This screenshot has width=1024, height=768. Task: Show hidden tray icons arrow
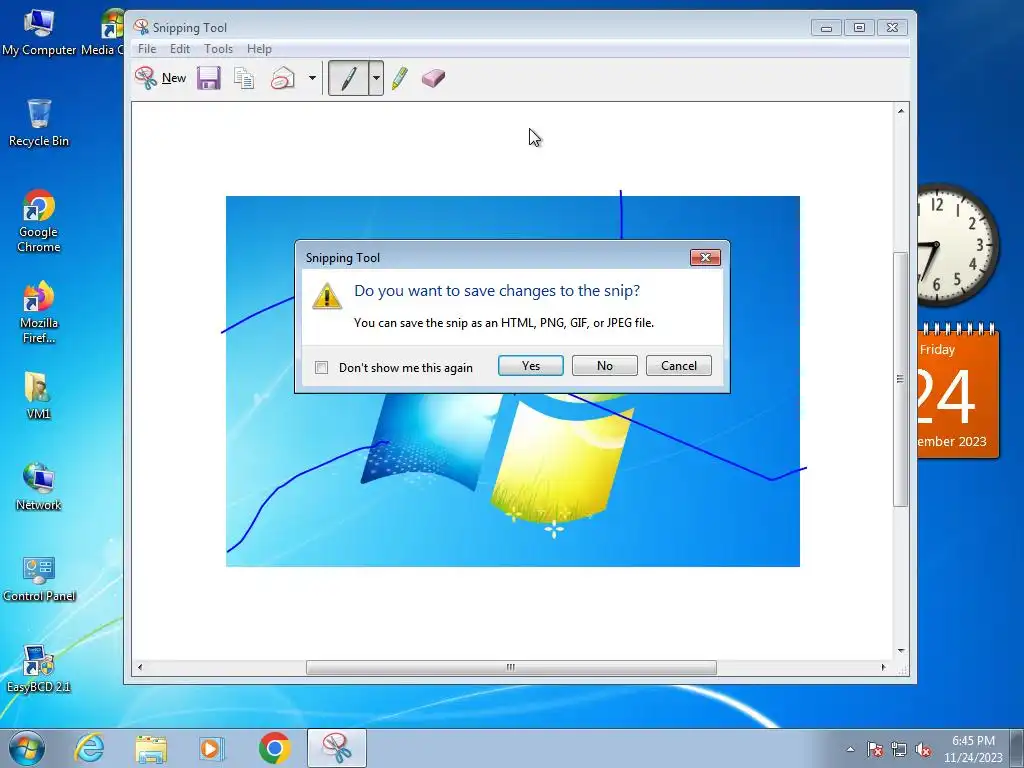850,749
